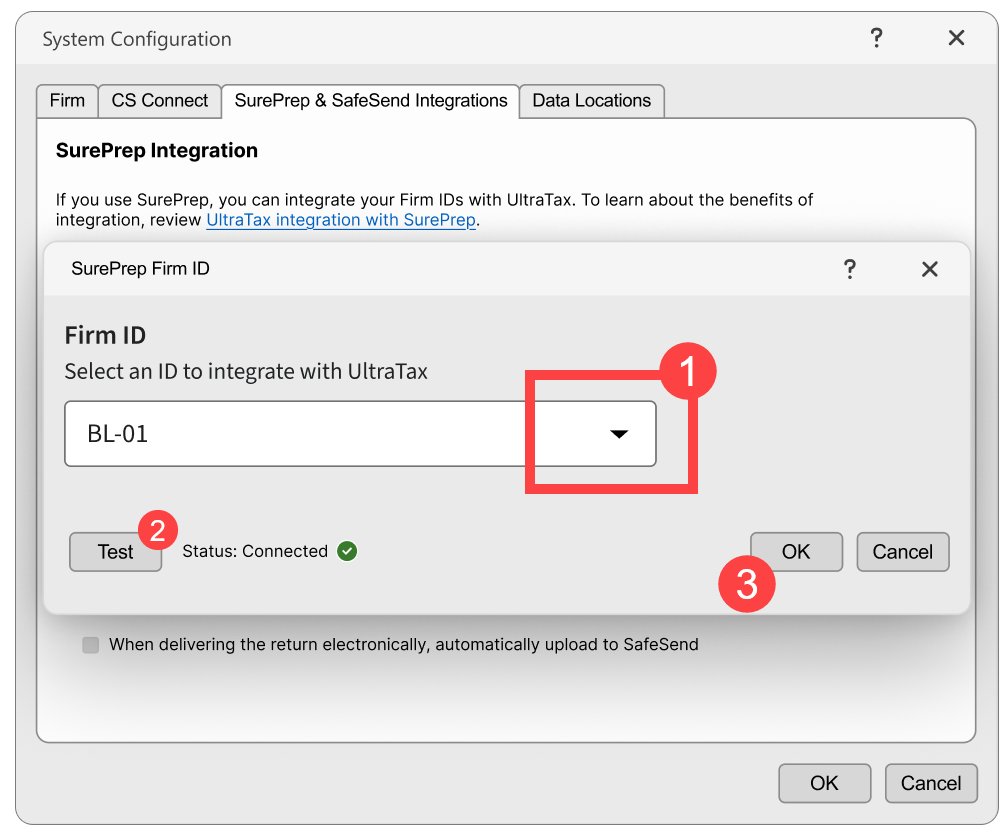The width and height of the screenshot is (1007, 835).
Task: Click the help icon in SurePrep Firm ID dialog
Action: coord(850,268)
